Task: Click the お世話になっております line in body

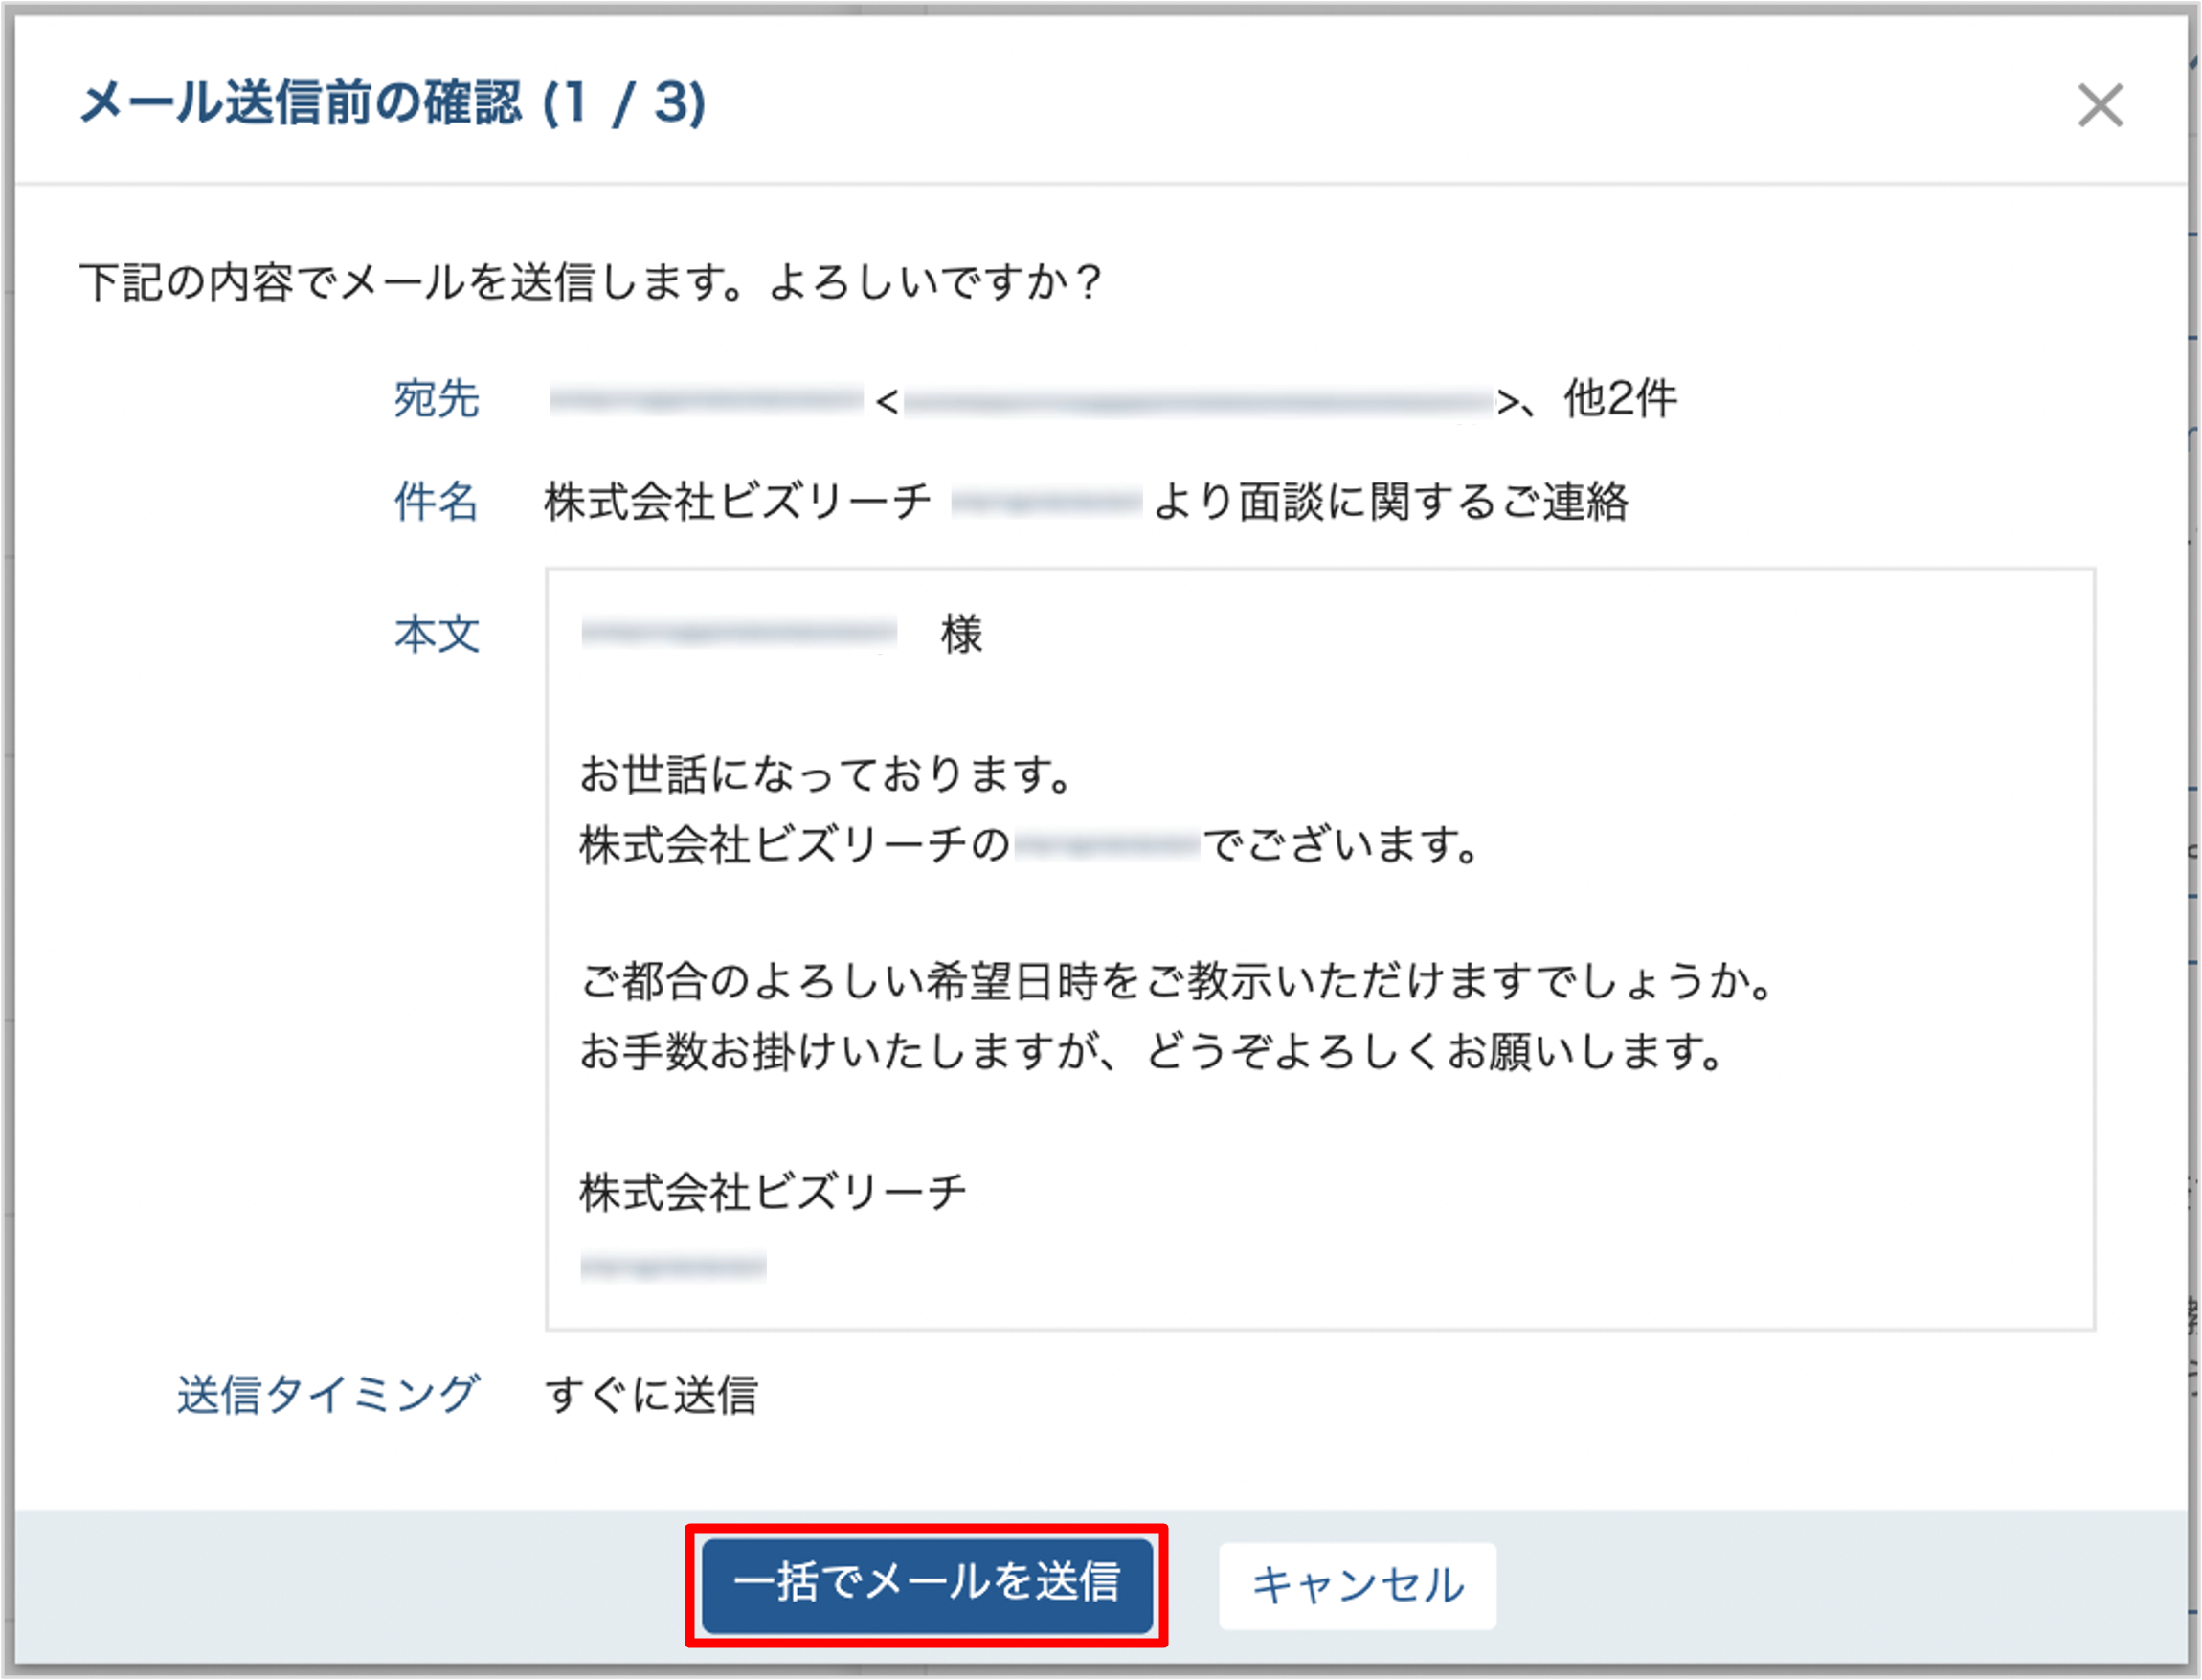Action: point(826,774)
